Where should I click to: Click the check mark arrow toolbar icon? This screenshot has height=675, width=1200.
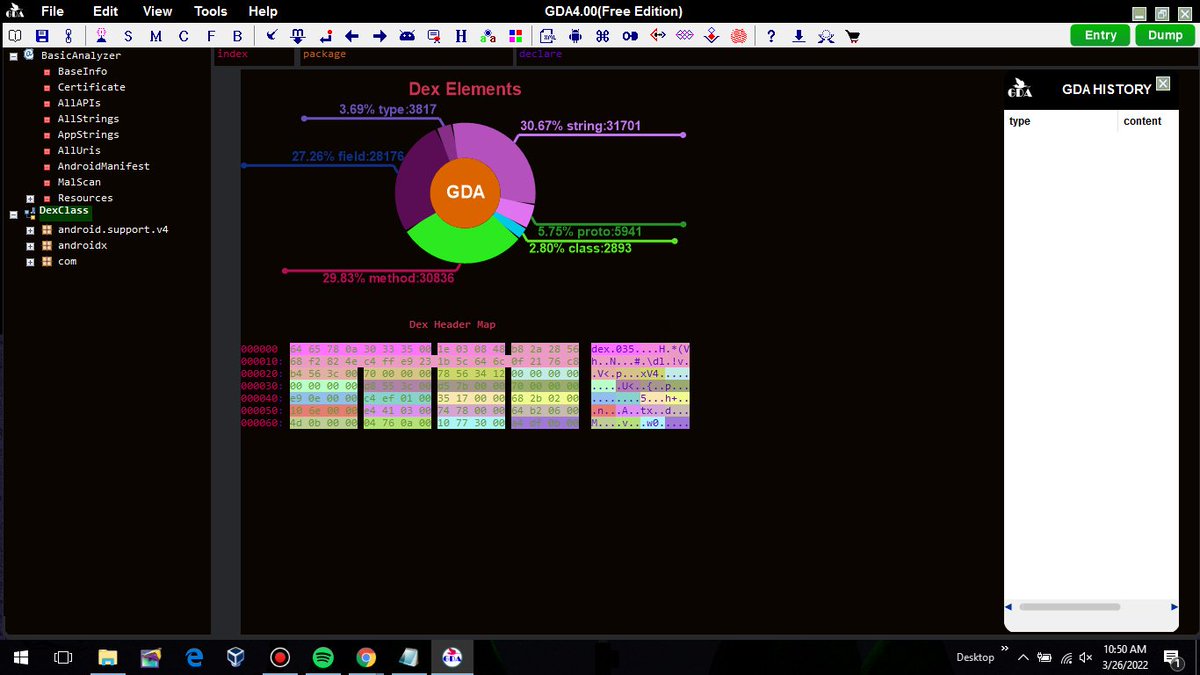coord(271,36)
